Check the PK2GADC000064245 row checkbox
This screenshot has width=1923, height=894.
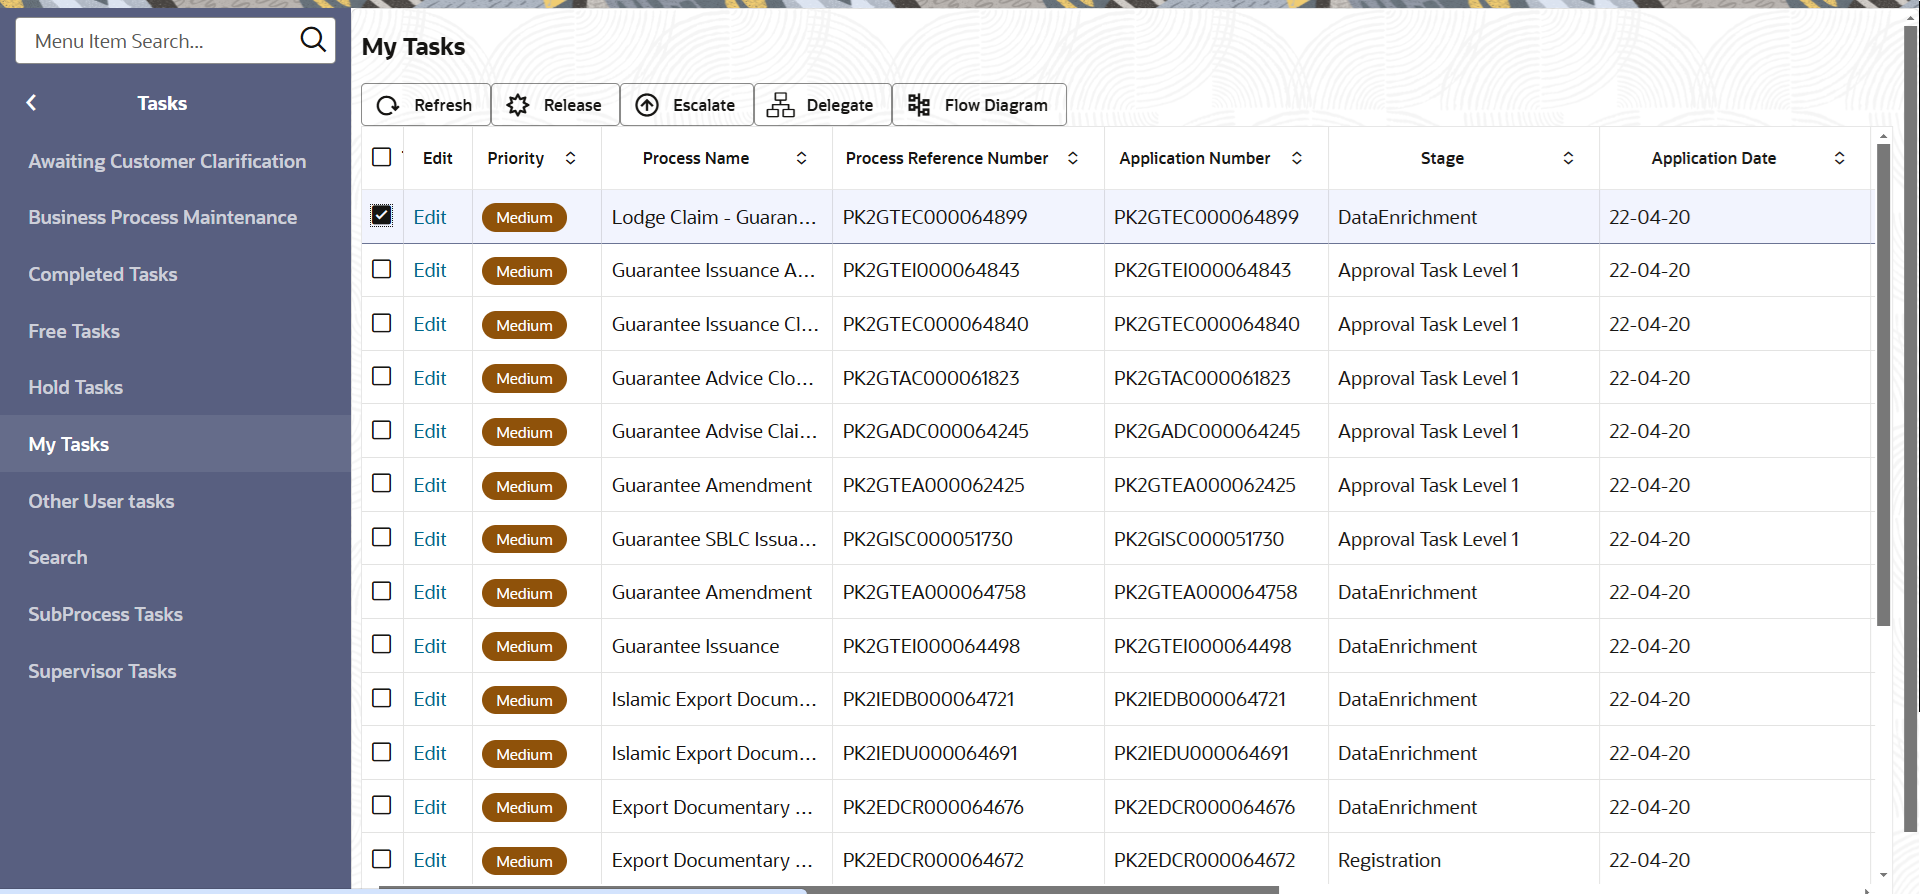pos(382,430)
